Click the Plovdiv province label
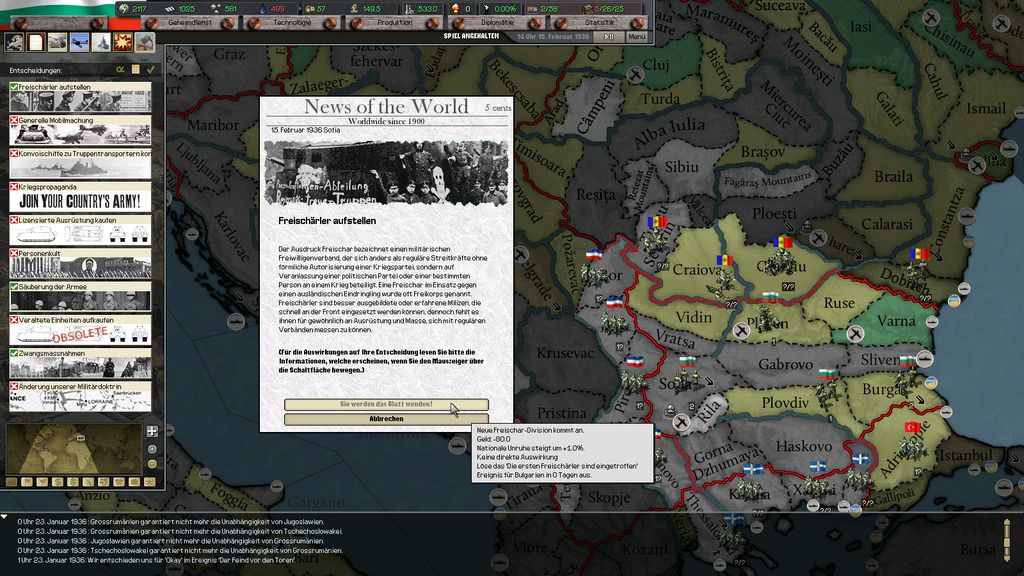 coord(785,403)
